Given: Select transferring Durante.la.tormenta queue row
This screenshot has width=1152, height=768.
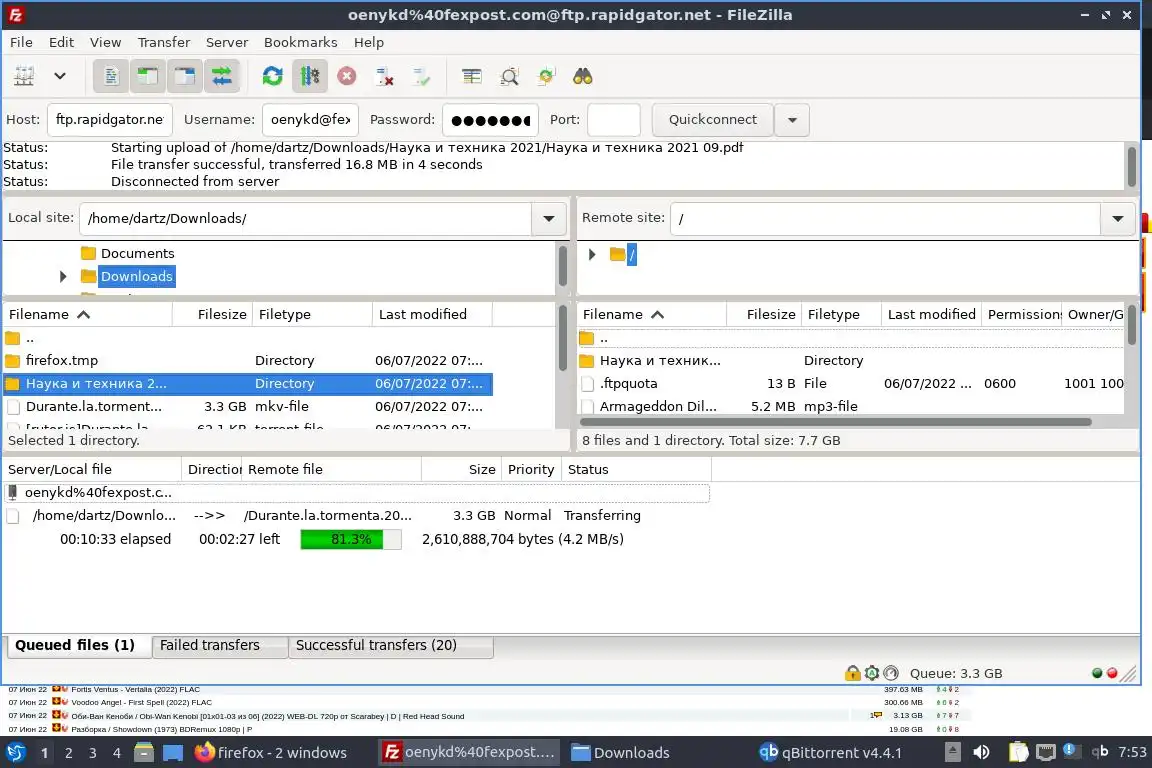Looking at the screenshot, I should [x=356, y=516].
